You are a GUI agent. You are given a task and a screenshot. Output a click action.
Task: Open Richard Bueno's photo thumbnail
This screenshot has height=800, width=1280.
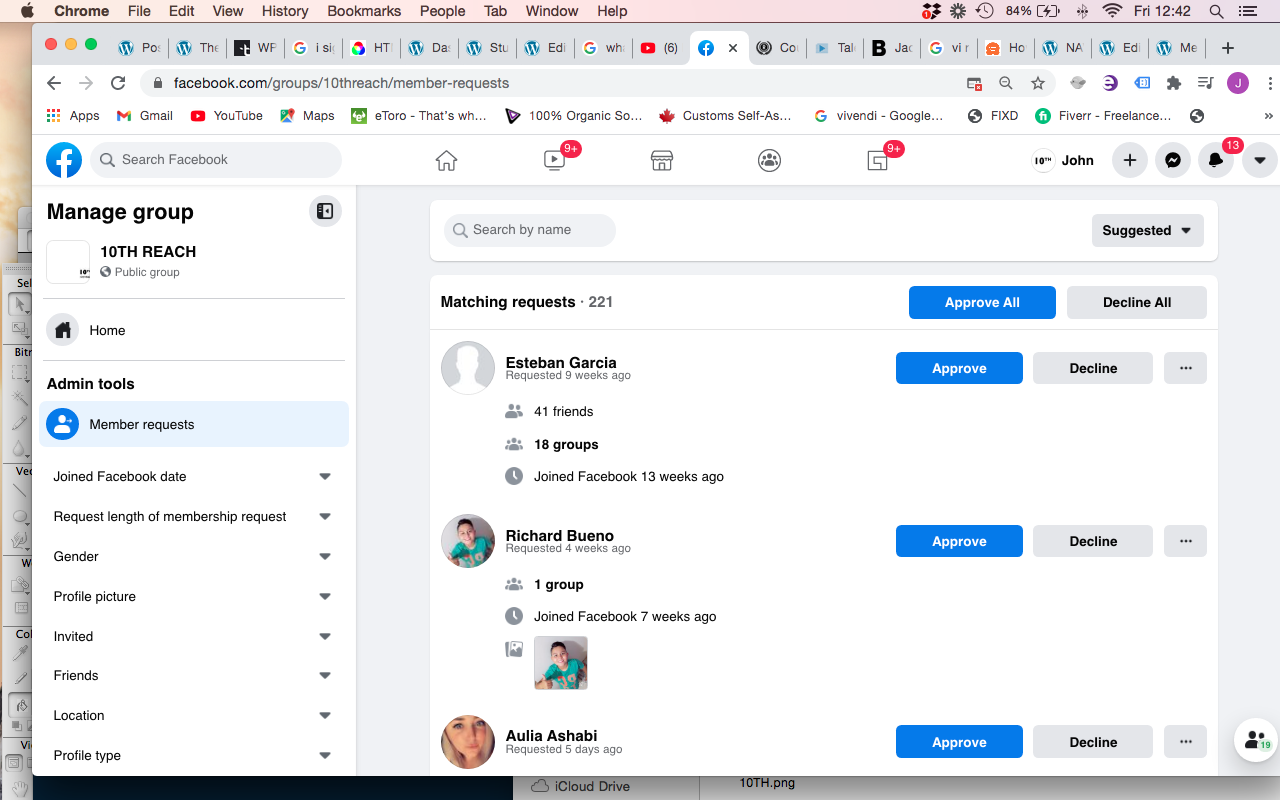click(x=561, y=662)
